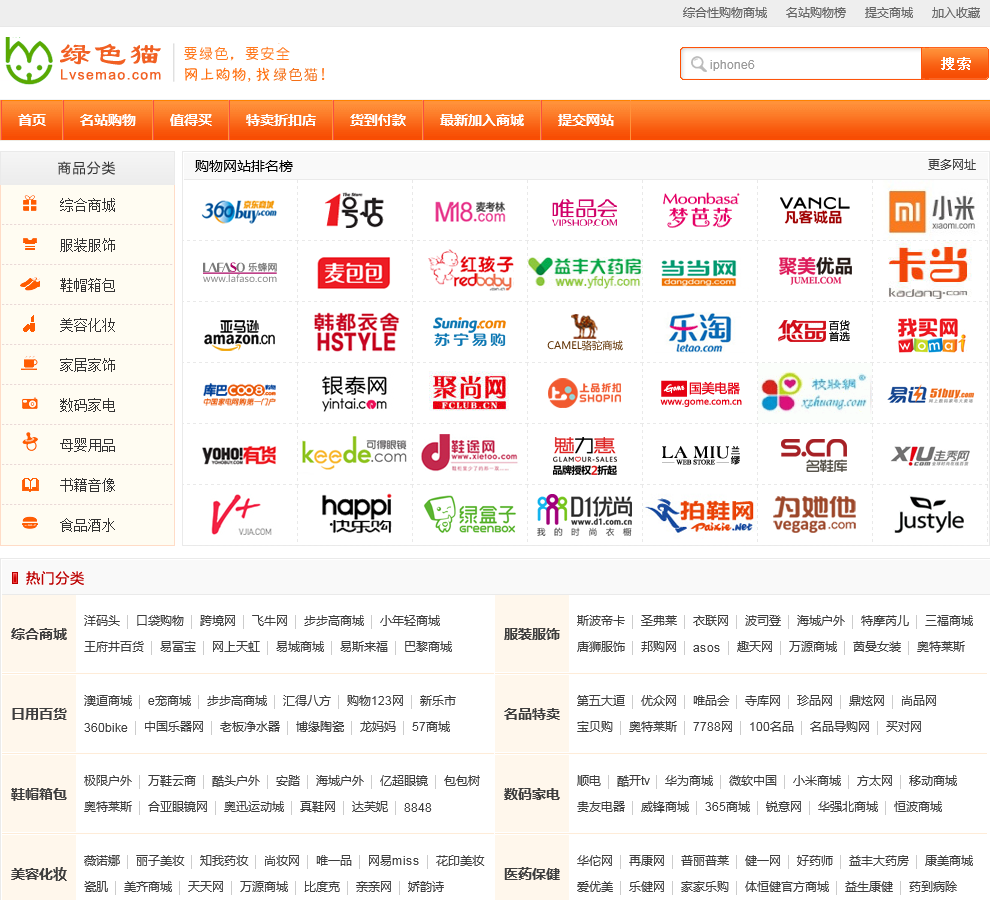The width and height of the screenshot is (990, 900).
Task: Open the 国美电器 gome logo
Action: pos(701,393)
